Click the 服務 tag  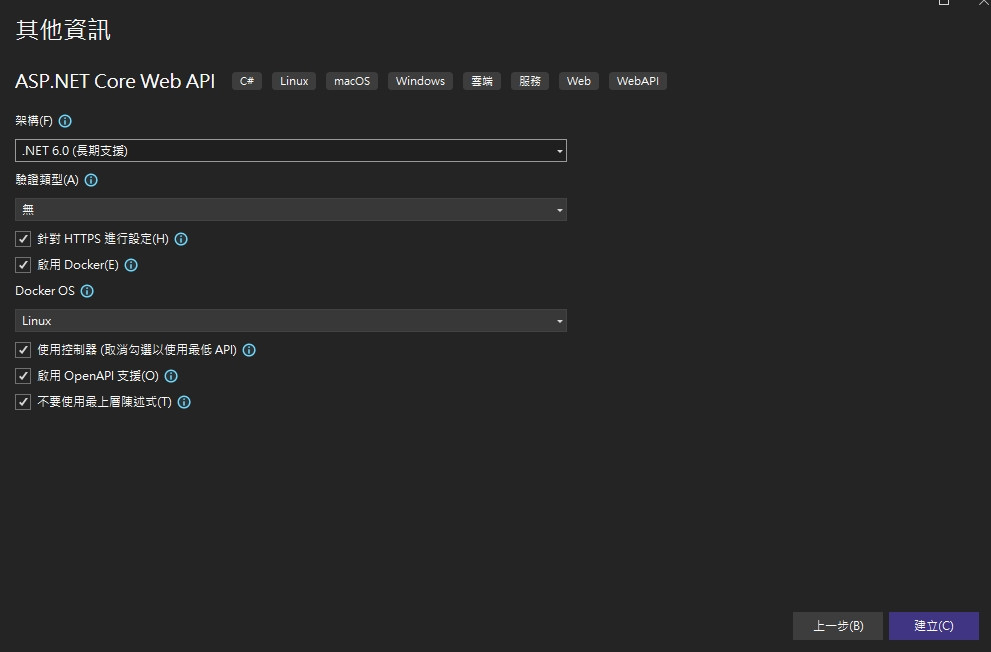point(530,81)
